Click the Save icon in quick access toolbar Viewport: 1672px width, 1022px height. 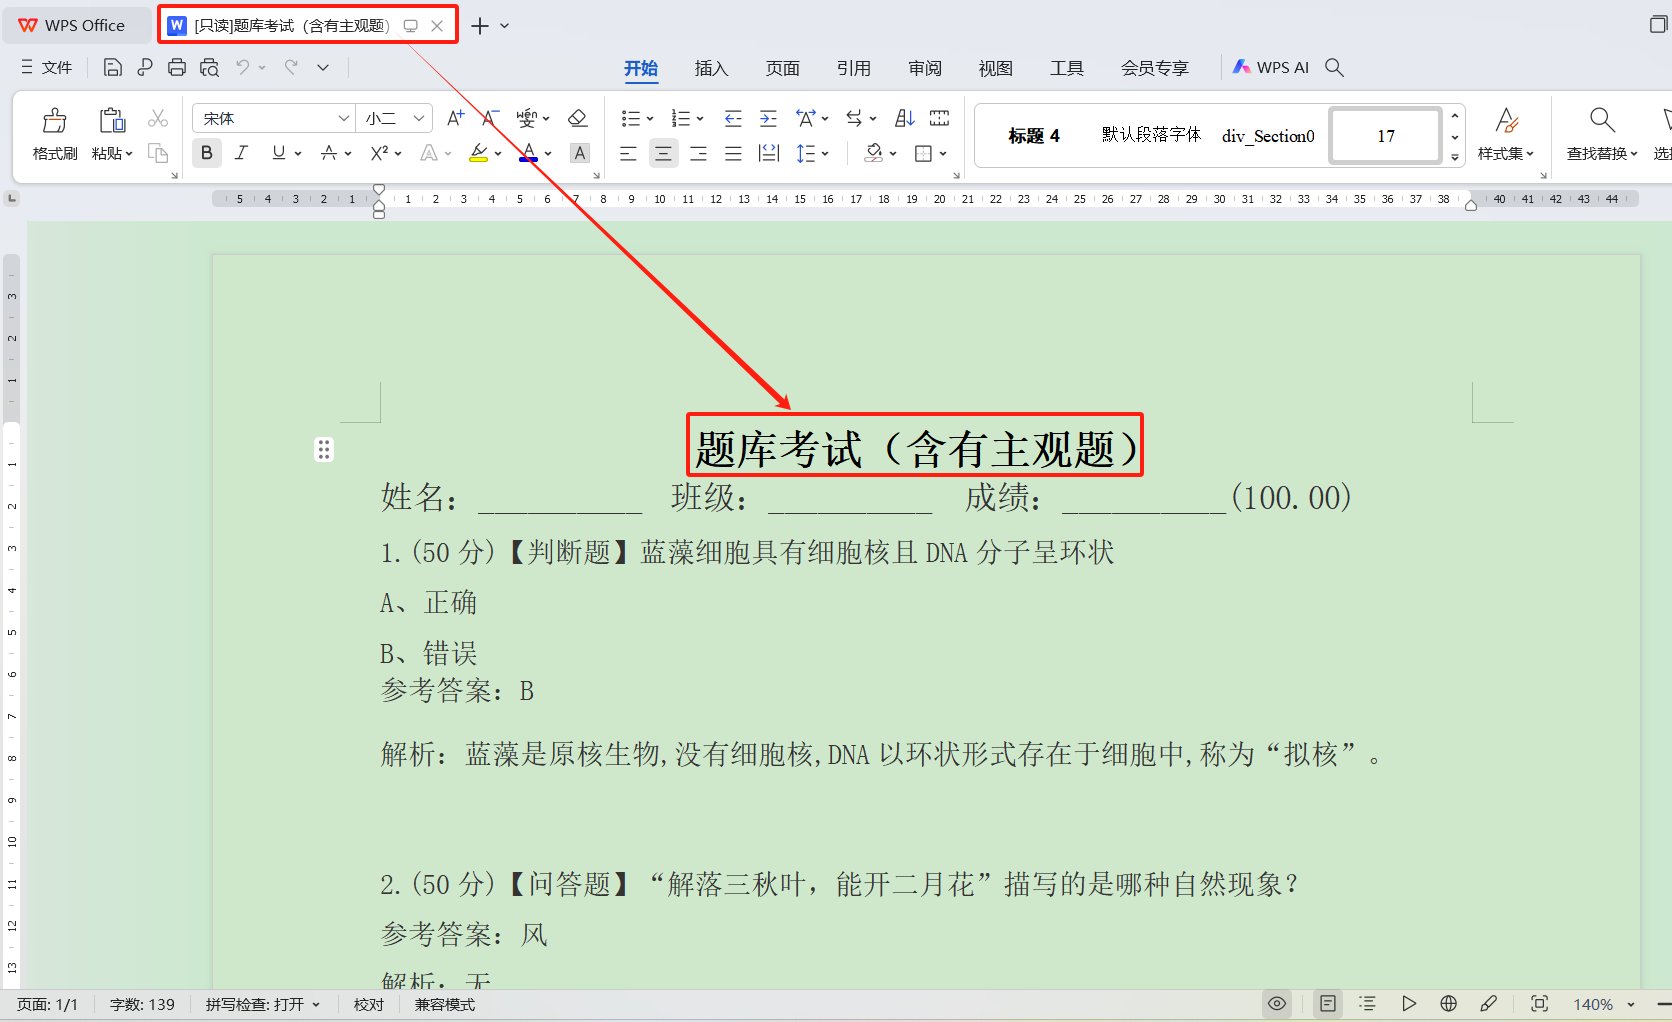tap(112, 67)
